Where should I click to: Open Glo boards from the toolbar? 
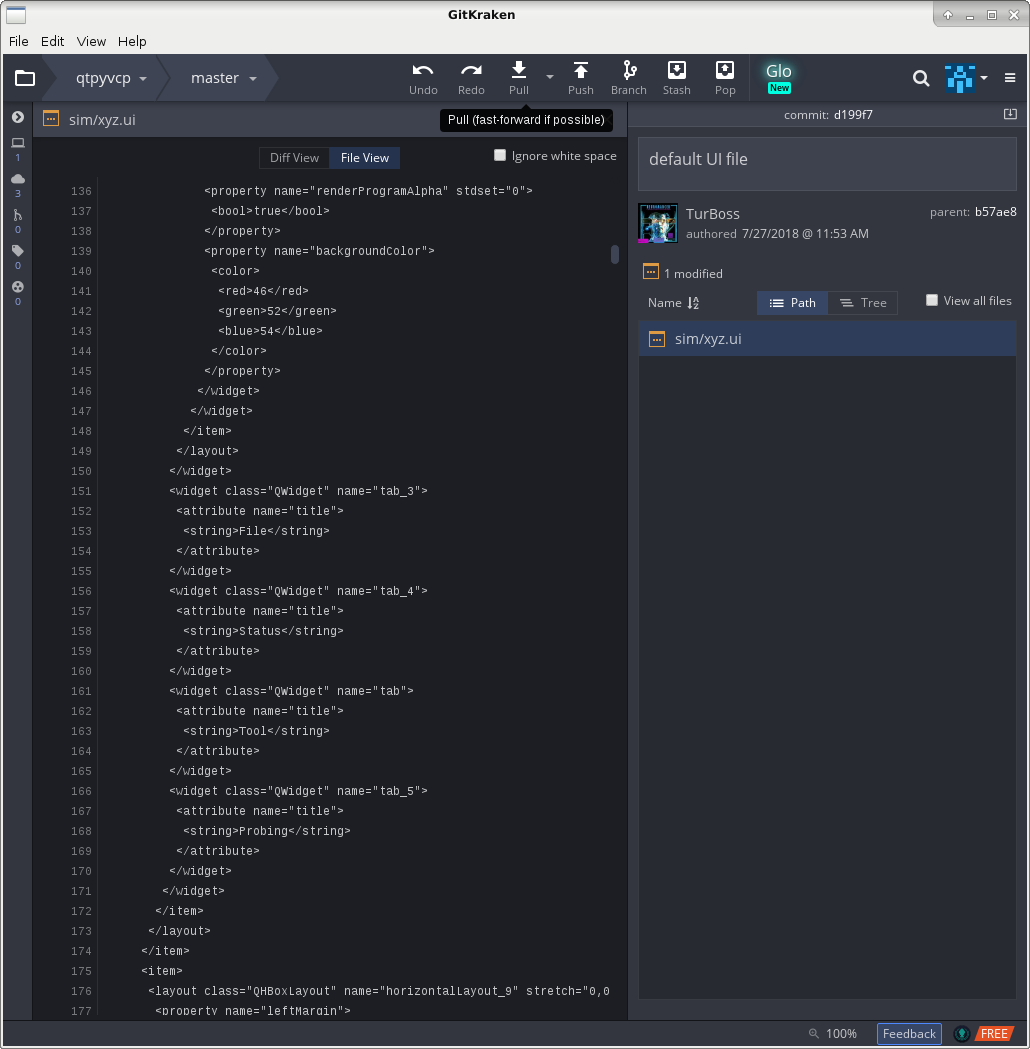click(x=779, y=78)
